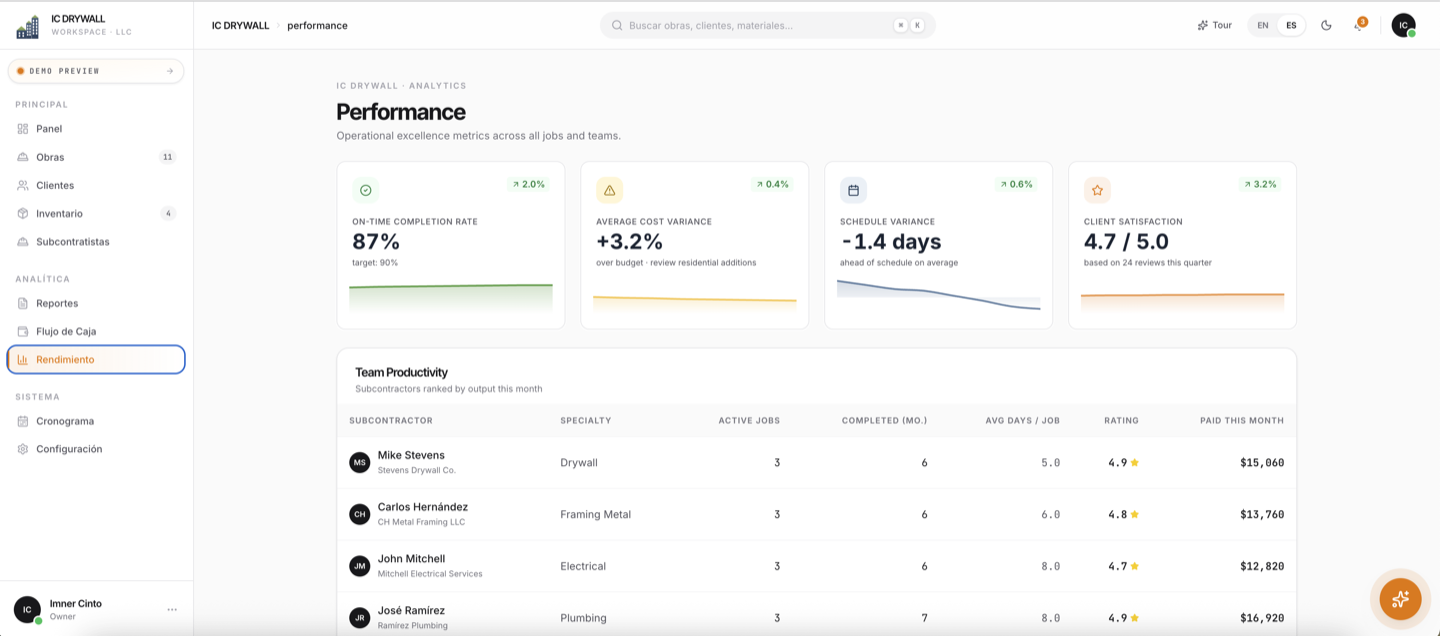Open Inventario box icon in sidebar

pyautogui.click(x=23, y=213)
